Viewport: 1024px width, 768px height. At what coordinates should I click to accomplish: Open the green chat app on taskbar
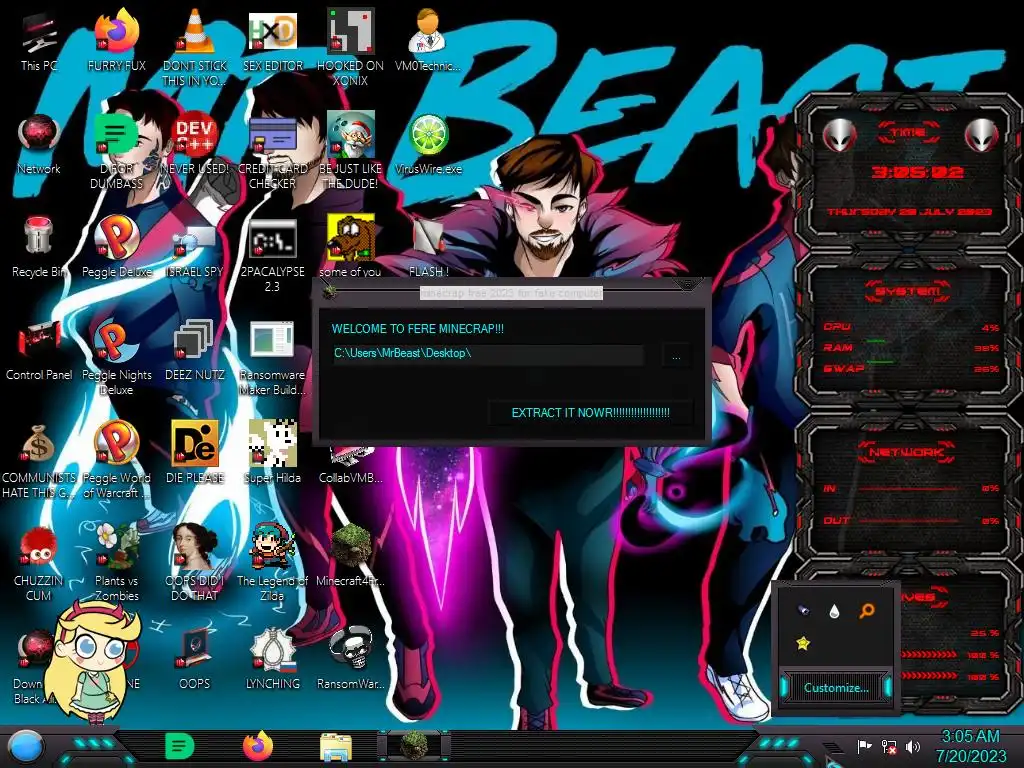(180, 746)
